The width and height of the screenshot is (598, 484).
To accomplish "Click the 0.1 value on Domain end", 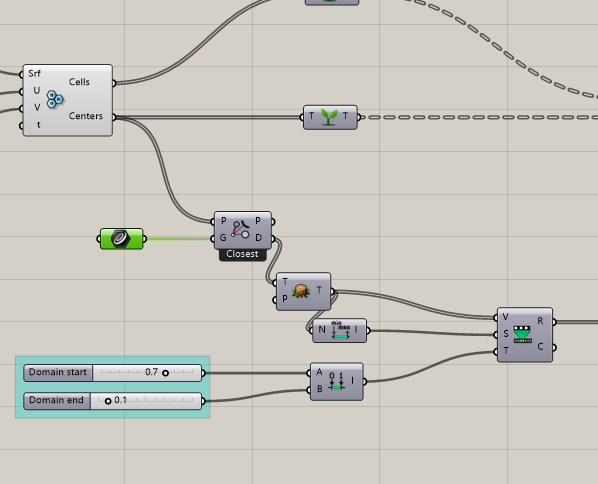I will 120,400.
